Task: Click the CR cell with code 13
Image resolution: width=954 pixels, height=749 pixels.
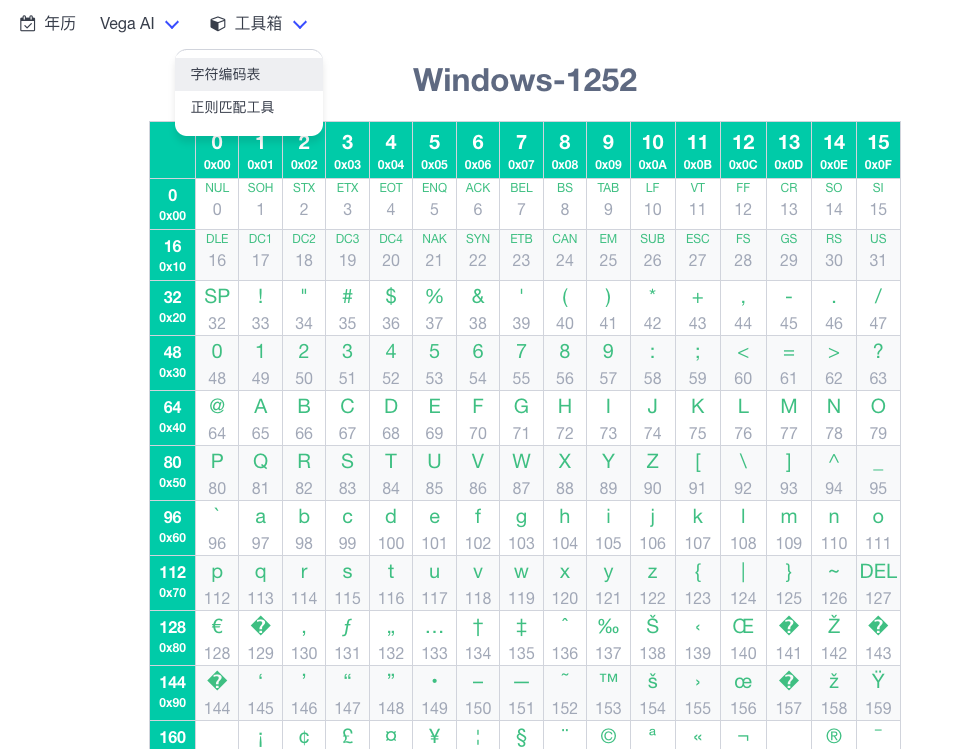Action: coord(789,204)
